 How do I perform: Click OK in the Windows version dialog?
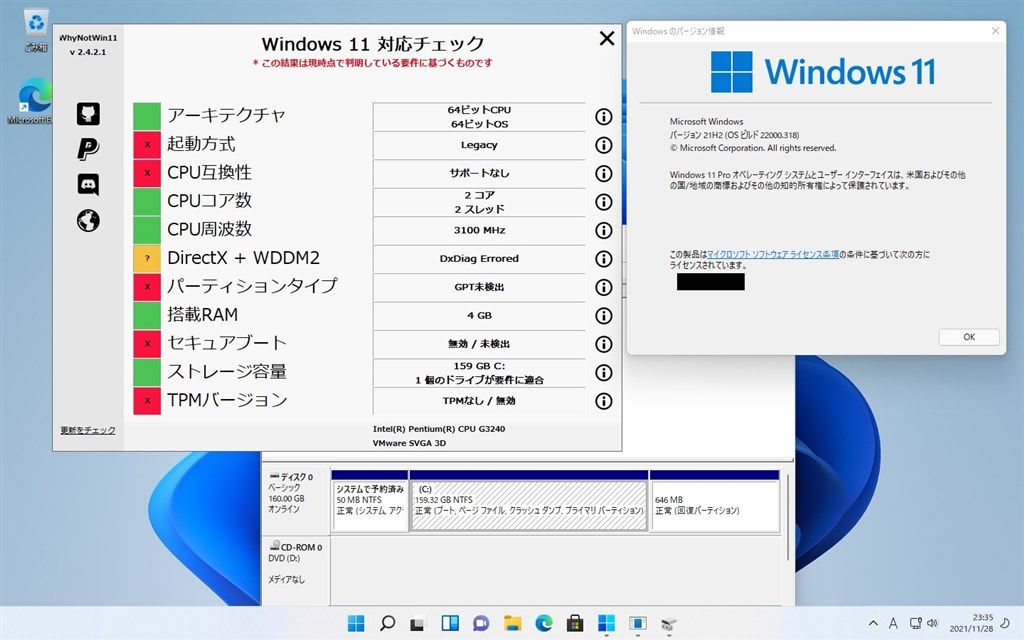pyautogui.click(x=969, y=337)
